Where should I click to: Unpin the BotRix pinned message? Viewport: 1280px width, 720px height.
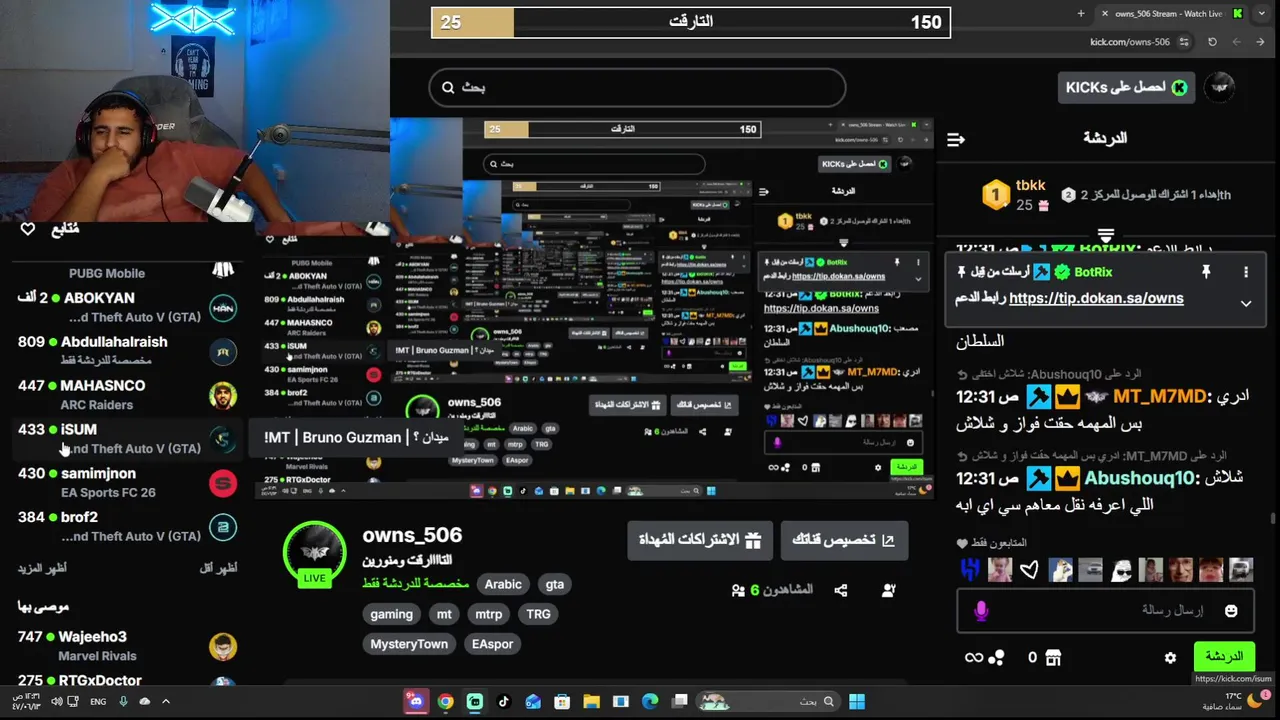point(1206,272)
